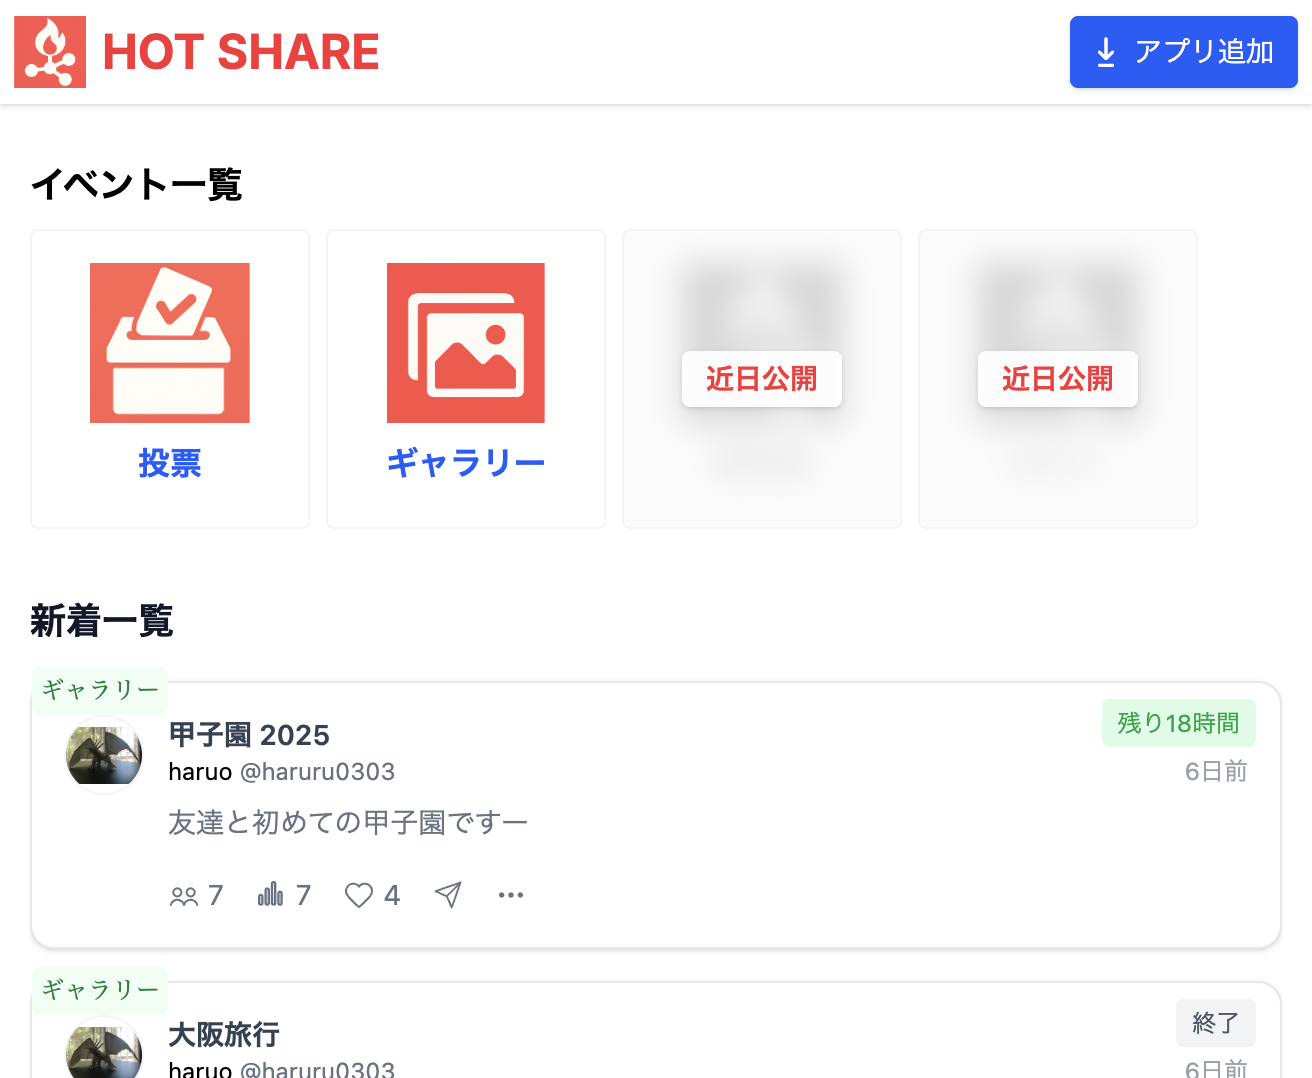
Task: Click the アプリ追加 button
Action: [1184, 52]
